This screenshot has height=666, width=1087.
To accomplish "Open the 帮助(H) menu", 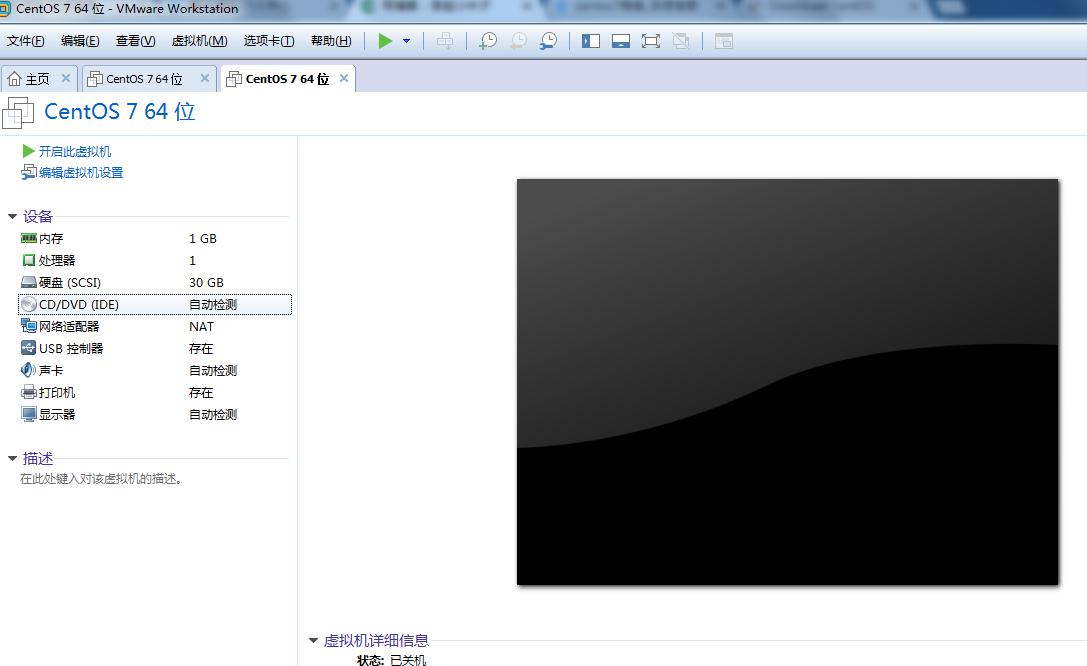I will click(x=331, y=41).
